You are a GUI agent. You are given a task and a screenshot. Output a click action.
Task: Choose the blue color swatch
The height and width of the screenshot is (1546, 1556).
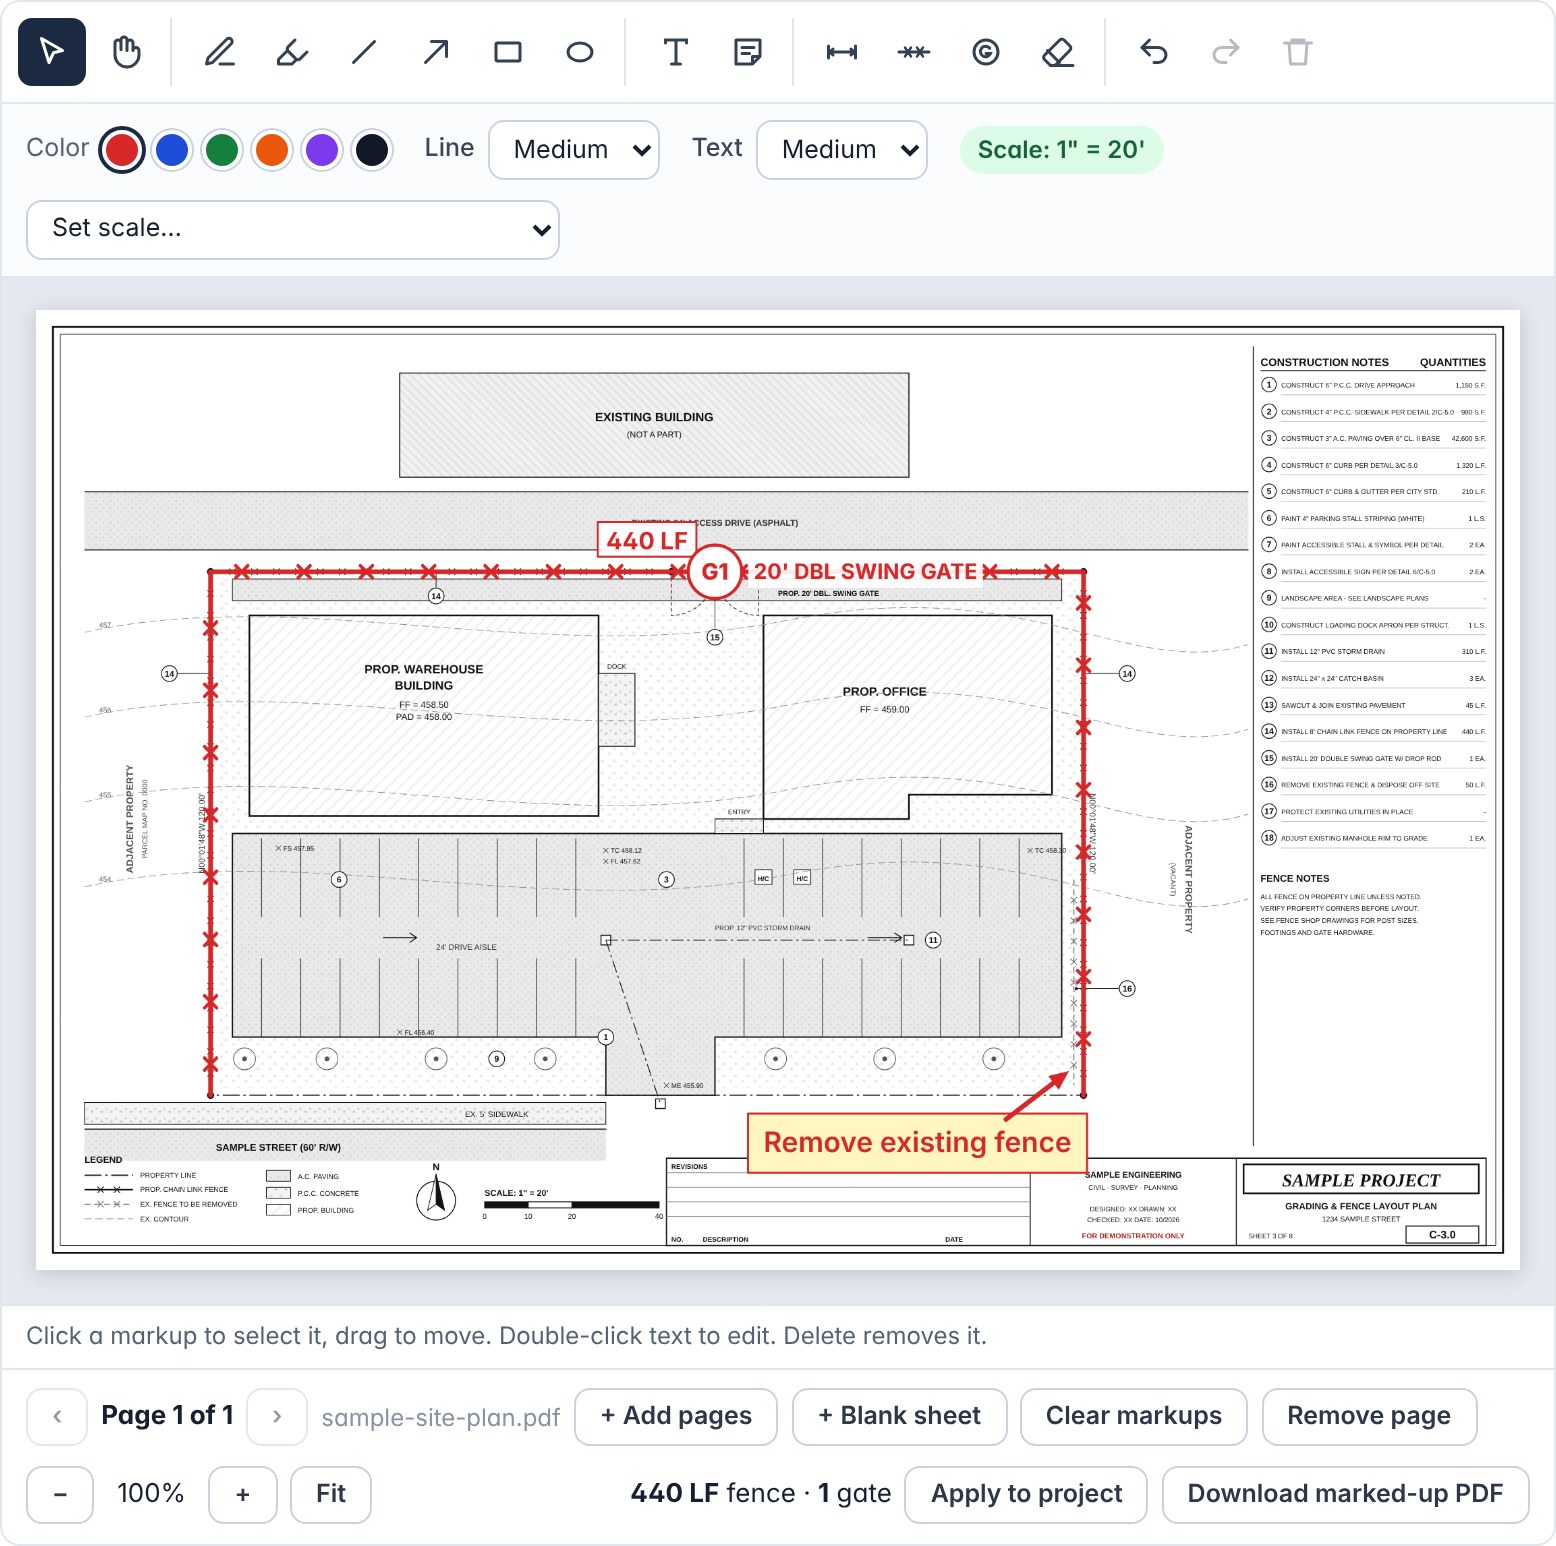pos(172,150)
